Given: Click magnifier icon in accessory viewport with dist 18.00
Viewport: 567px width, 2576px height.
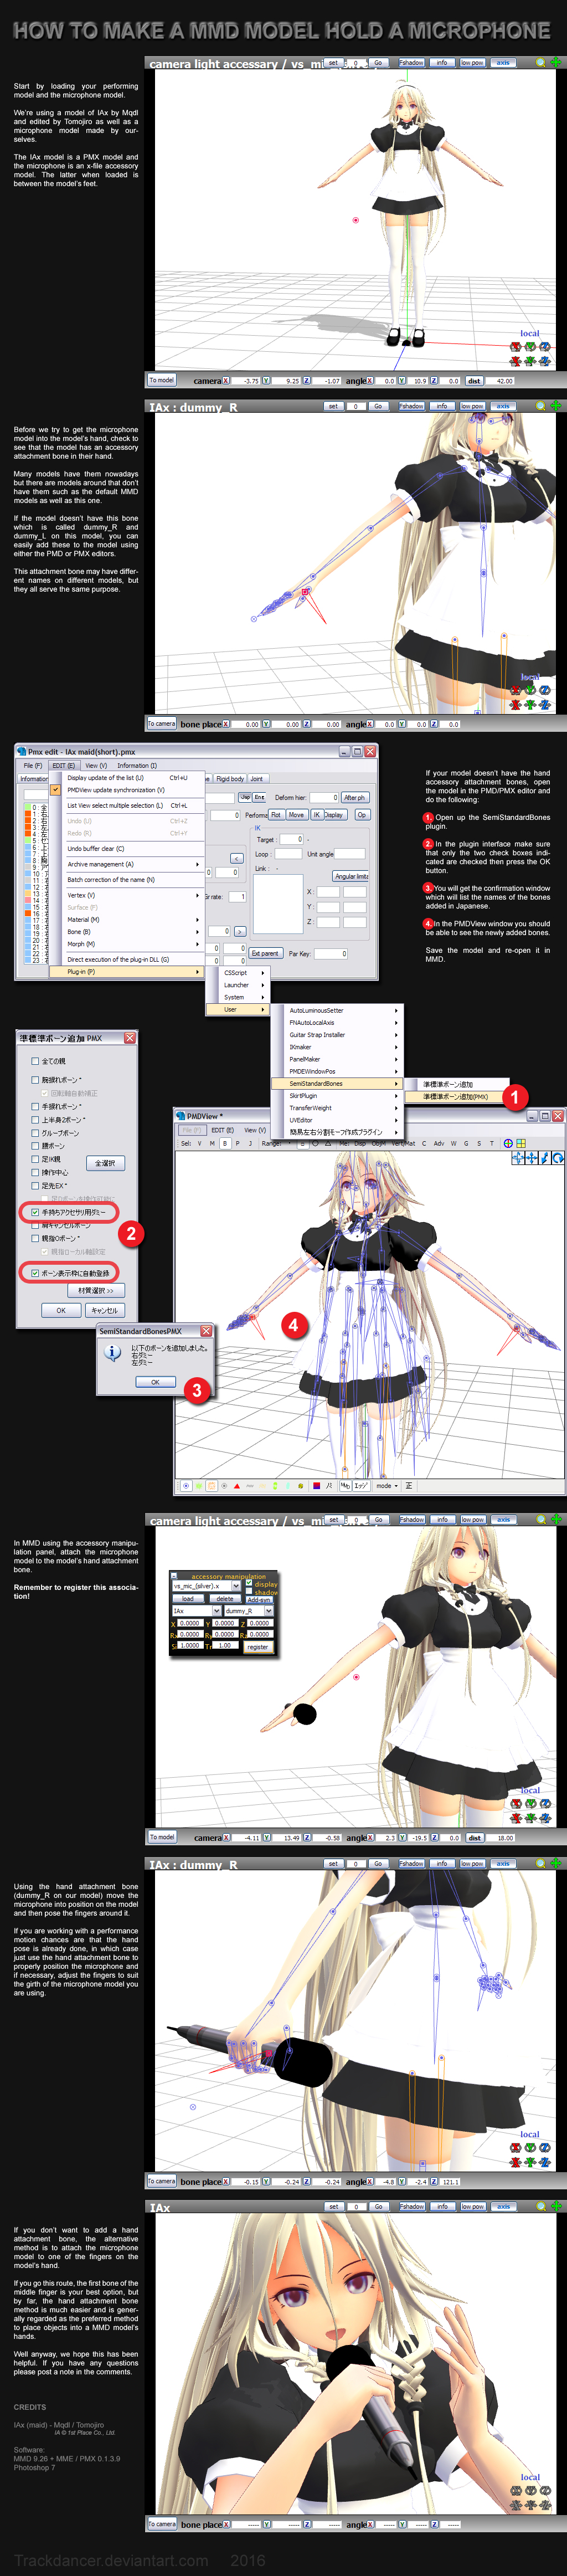Looking at the screenshot, I should coord(541,1519).
